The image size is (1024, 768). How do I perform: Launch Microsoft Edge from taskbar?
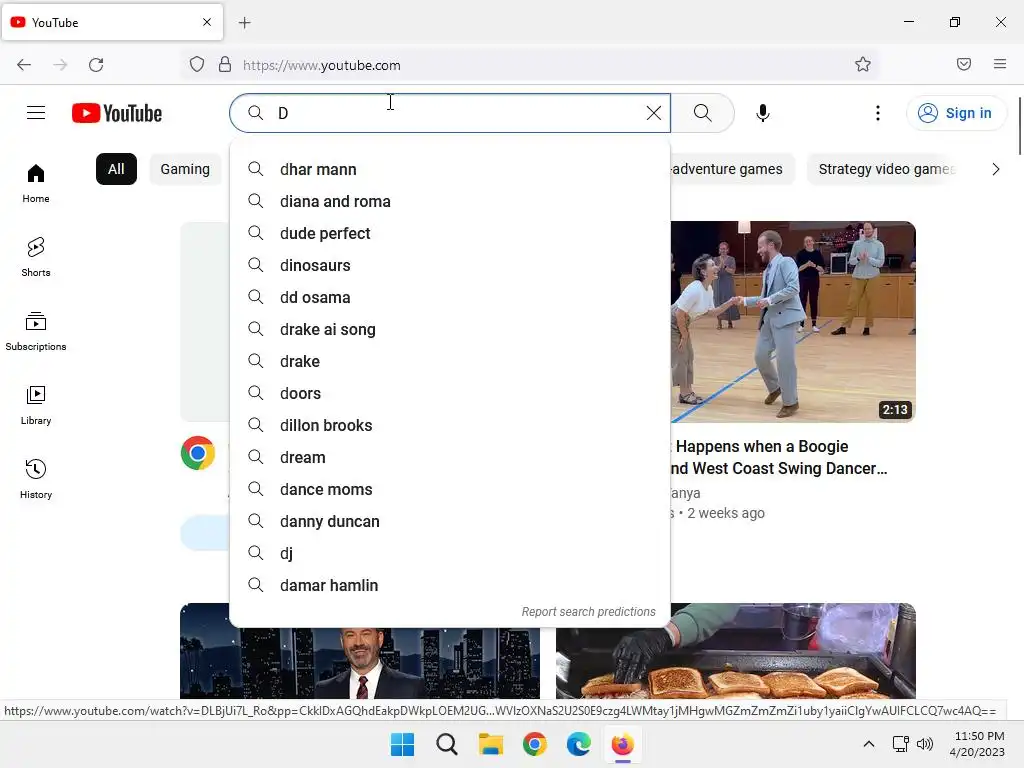click(x=579, y=744)
